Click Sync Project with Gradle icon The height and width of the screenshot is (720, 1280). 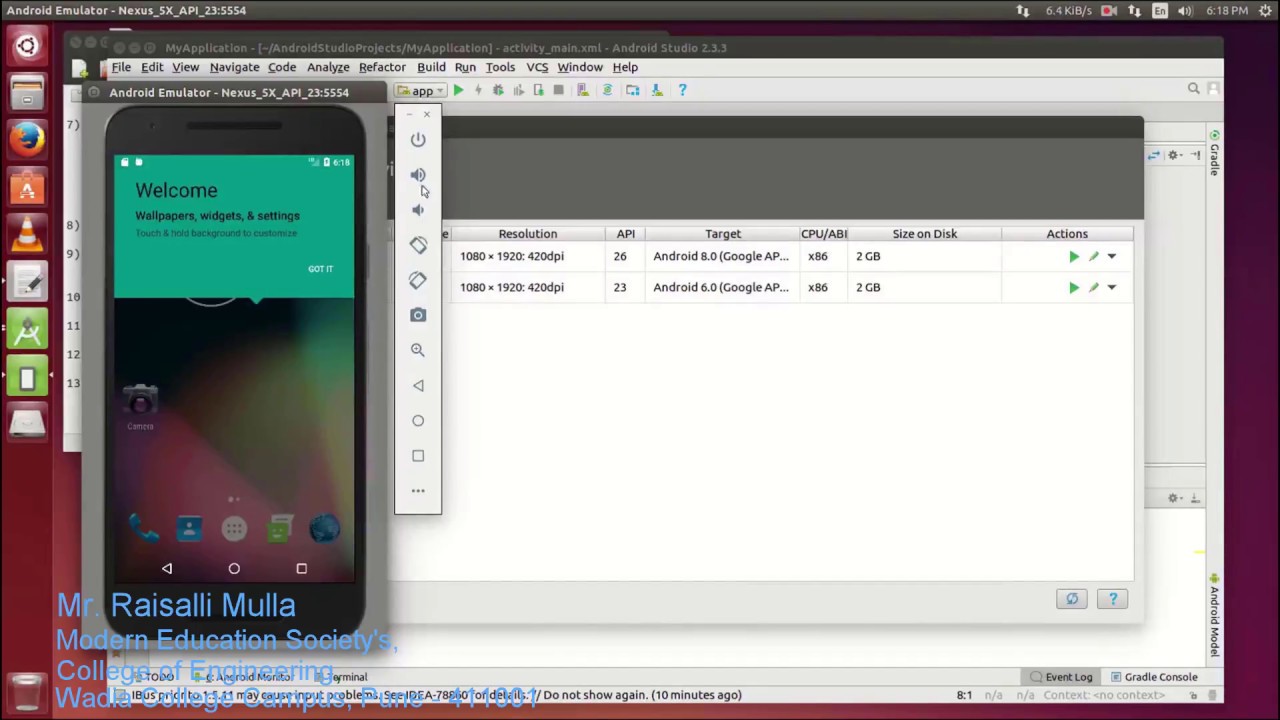pos(607,90)
